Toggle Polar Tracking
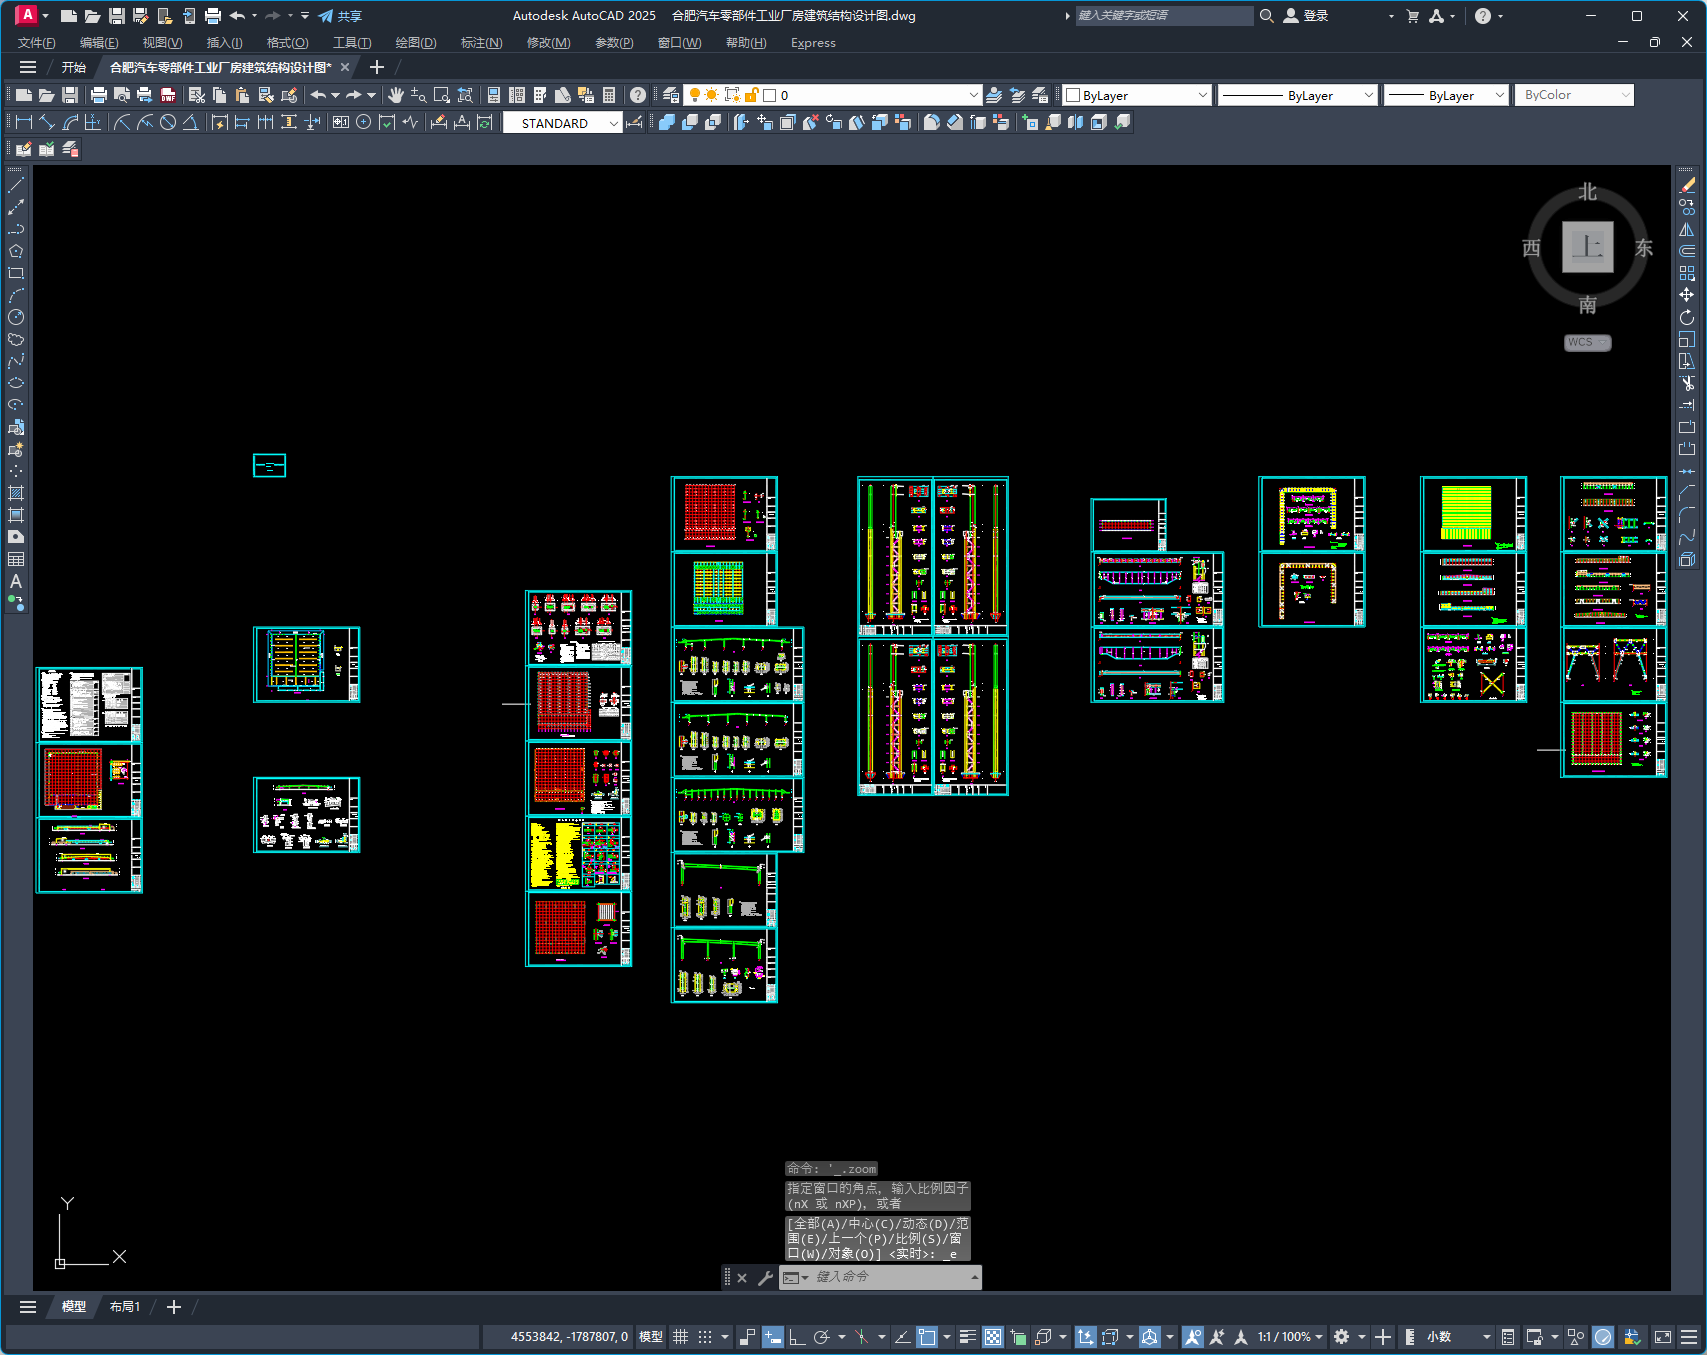 pos(822,1337)
